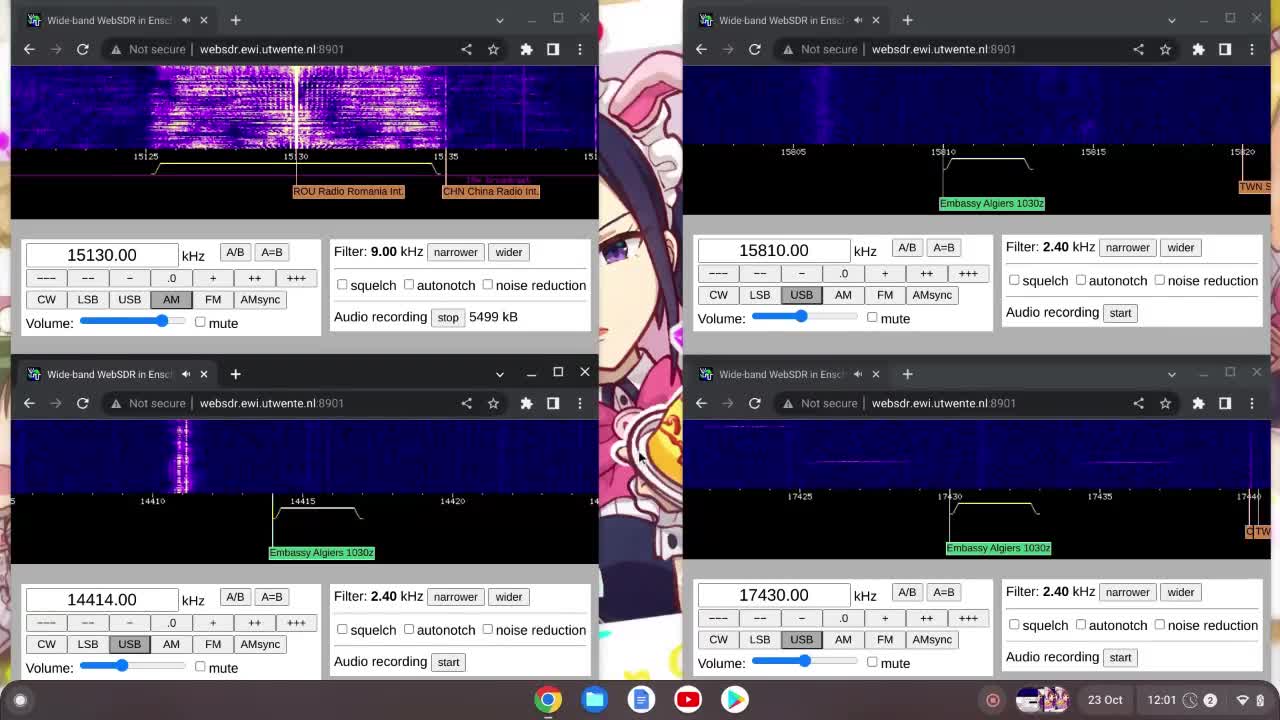The height and width of the screenshot is (720, 1280).
Task: Reload the page in the 14414.00 kHz window
Action: click(x=83, y=403)
